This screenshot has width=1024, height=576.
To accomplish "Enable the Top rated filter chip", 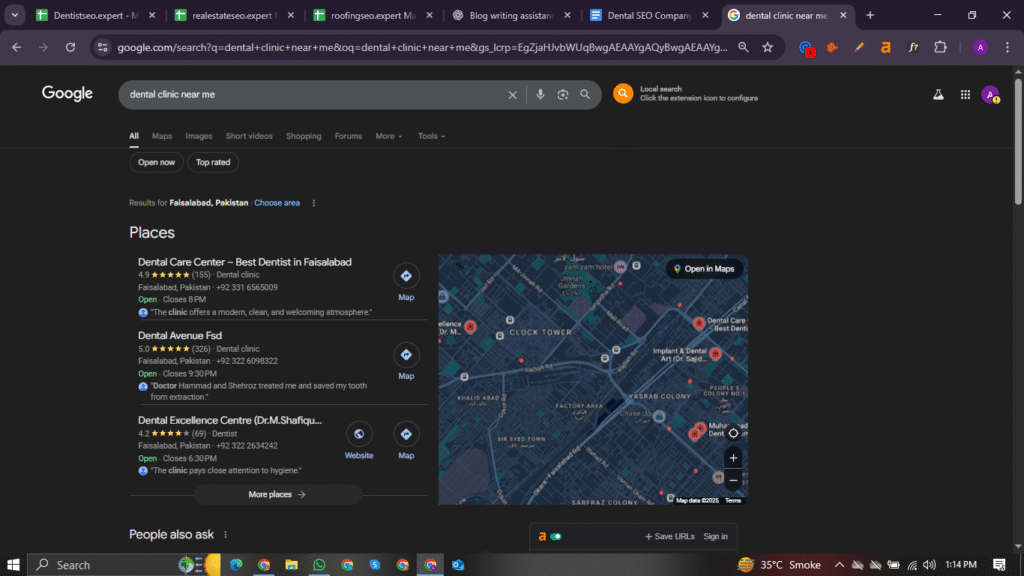I will 213,162.
